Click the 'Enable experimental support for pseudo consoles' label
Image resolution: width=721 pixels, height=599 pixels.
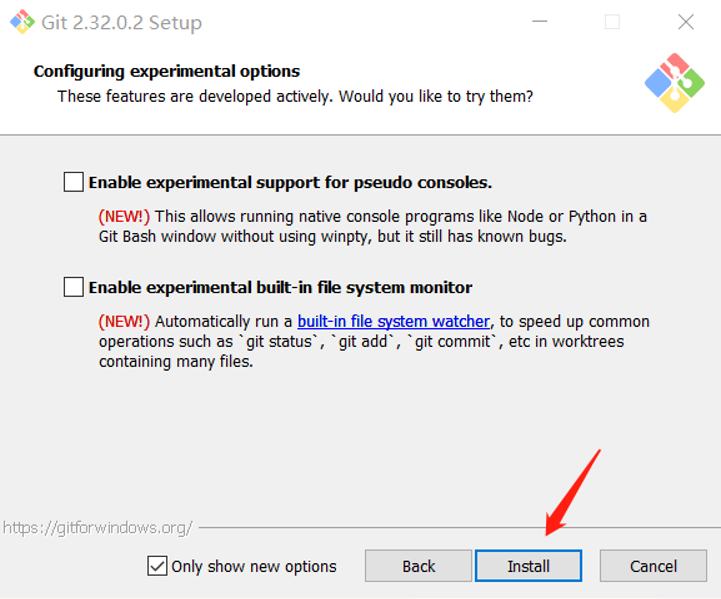click(290, 183)
